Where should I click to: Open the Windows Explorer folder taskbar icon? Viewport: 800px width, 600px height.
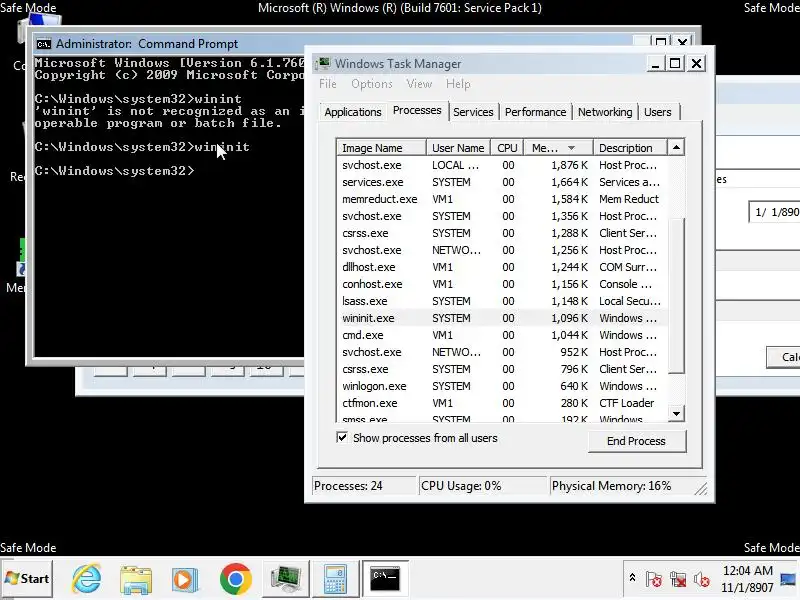(x=136, y=579)
